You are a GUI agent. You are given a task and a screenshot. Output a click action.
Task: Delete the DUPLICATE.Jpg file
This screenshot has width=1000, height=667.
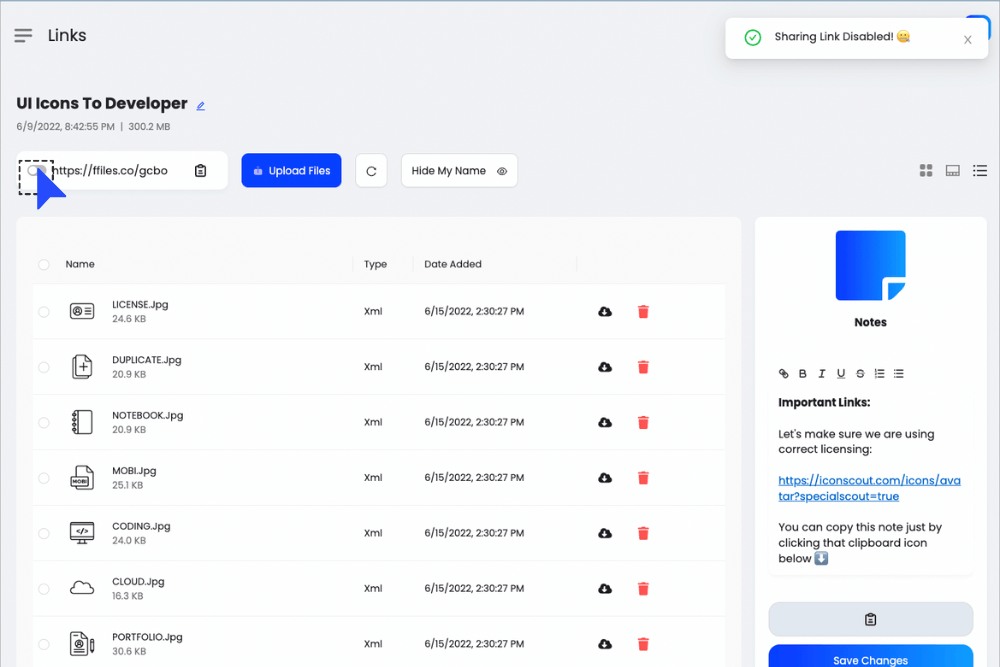(x=643, y=367)
